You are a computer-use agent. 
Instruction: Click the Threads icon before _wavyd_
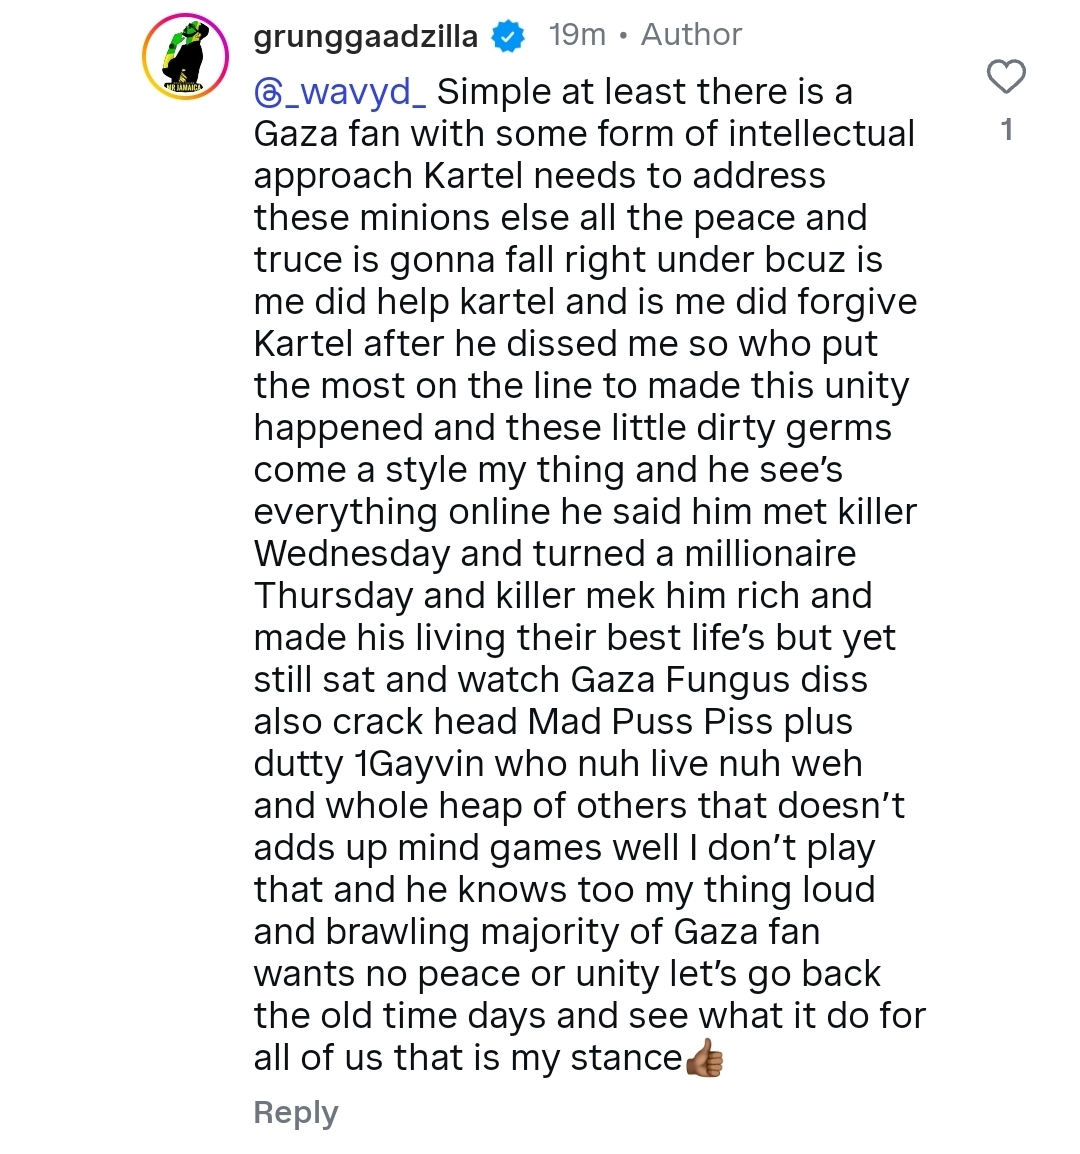270,93
